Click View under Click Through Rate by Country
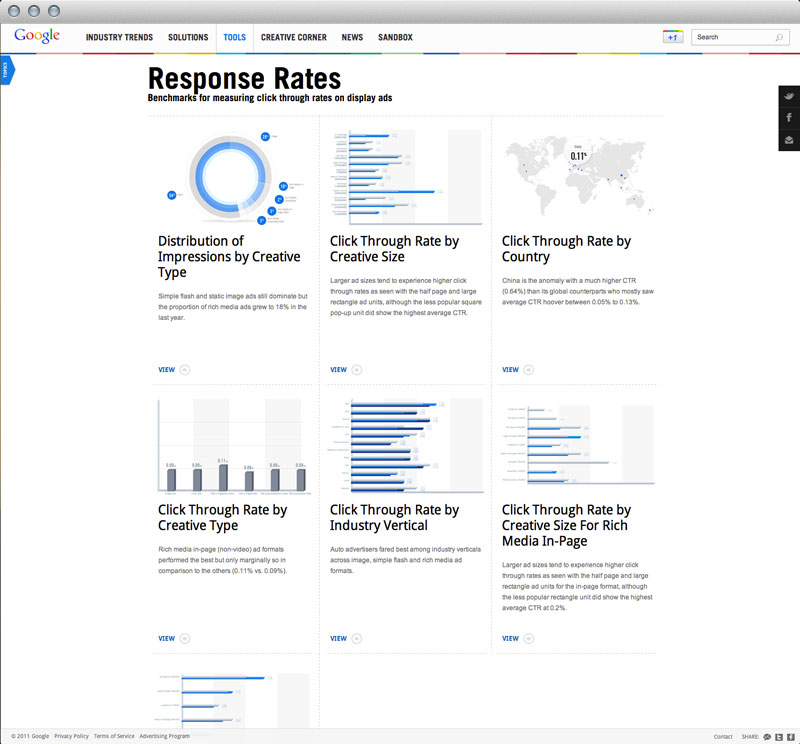This screenshot has height=744, width=800. [x=511, y=370]
